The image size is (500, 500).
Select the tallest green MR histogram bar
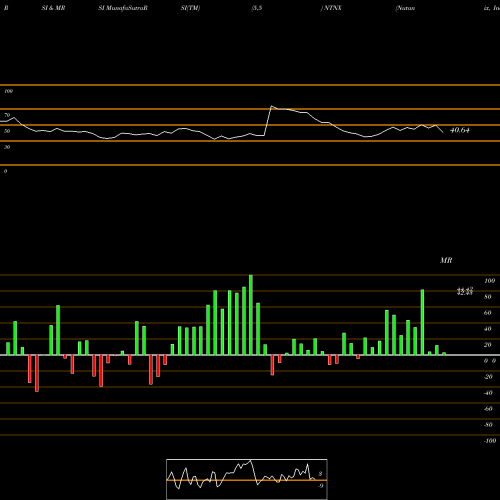(251, 315)
